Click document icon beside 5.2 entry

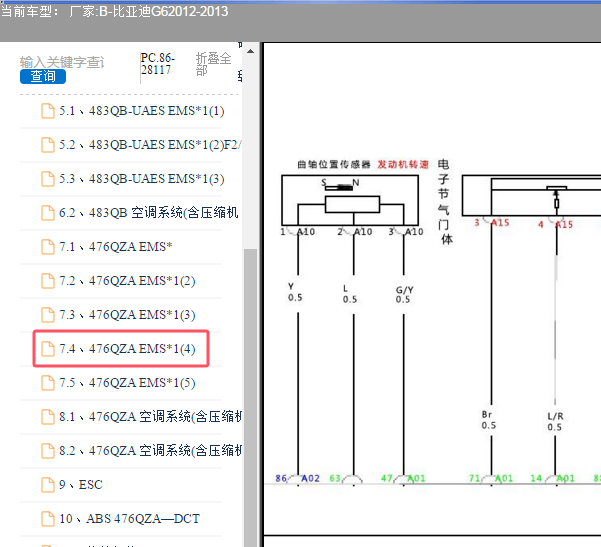48,145
